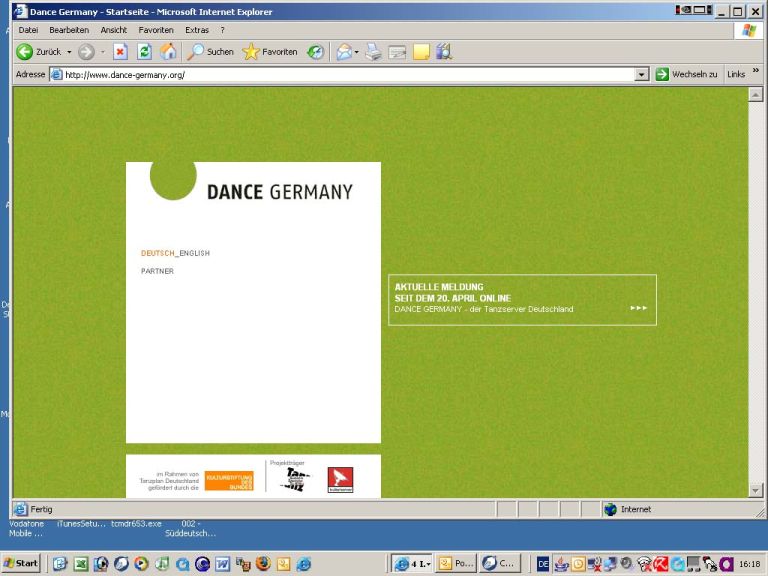Click the Windows flag throbber logo
This screenshot has width=768, height=576.
748,30
